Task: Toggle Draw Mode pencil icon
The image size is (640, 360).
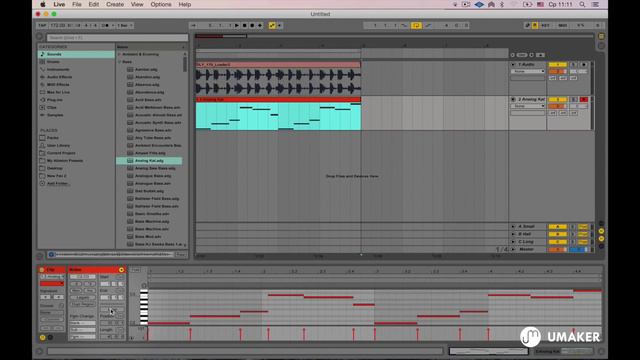Action: 527,25
